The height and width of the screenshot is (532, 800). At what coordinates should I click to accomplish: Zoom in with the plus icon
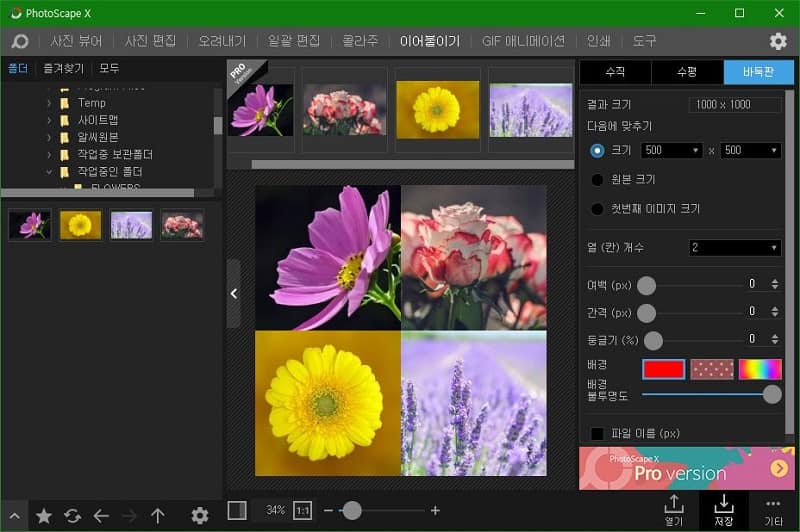click(435, 510)
